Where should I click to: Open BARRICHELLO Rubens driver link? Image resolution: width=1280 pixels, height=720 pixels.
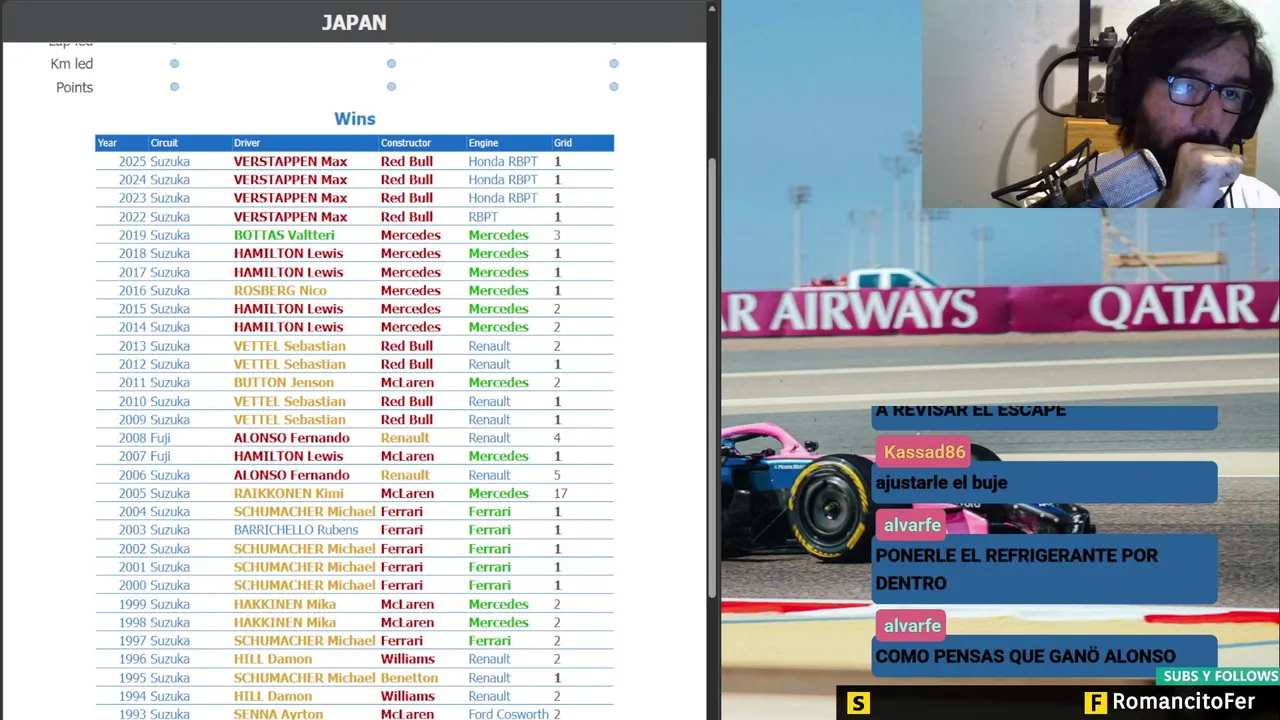coord(296,530)
